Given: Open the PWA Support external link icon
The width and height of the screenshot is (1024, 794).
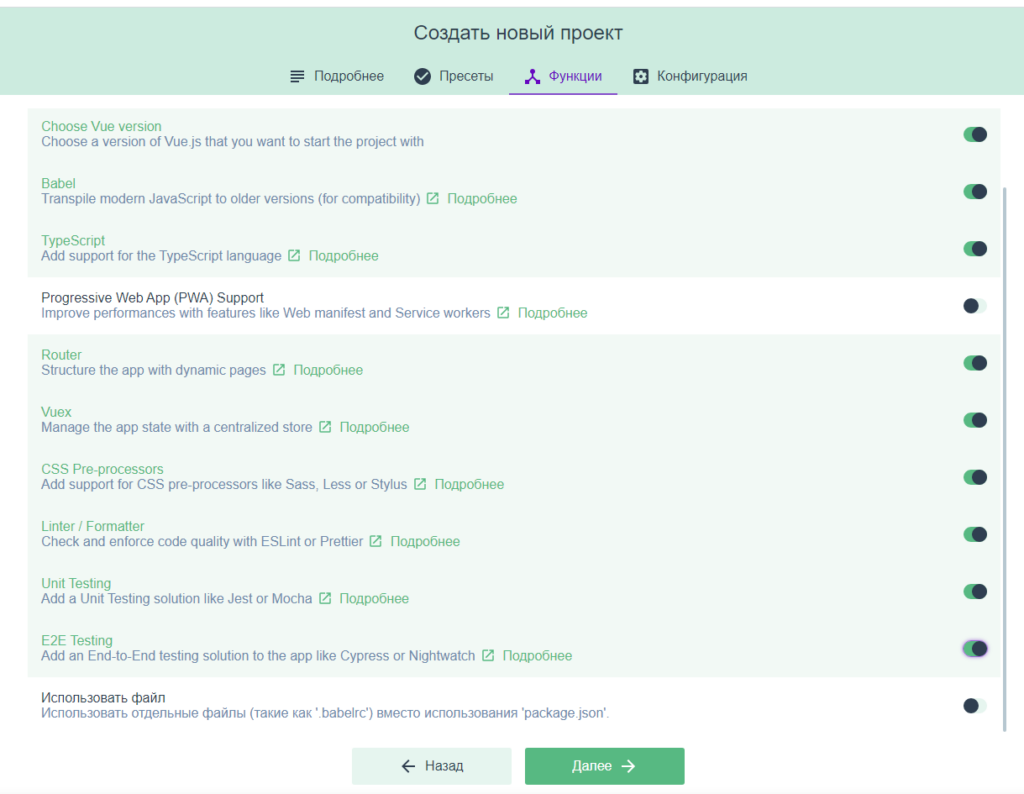Looking at the screenshot, I should pyautogui.click(x=503, y=313).
